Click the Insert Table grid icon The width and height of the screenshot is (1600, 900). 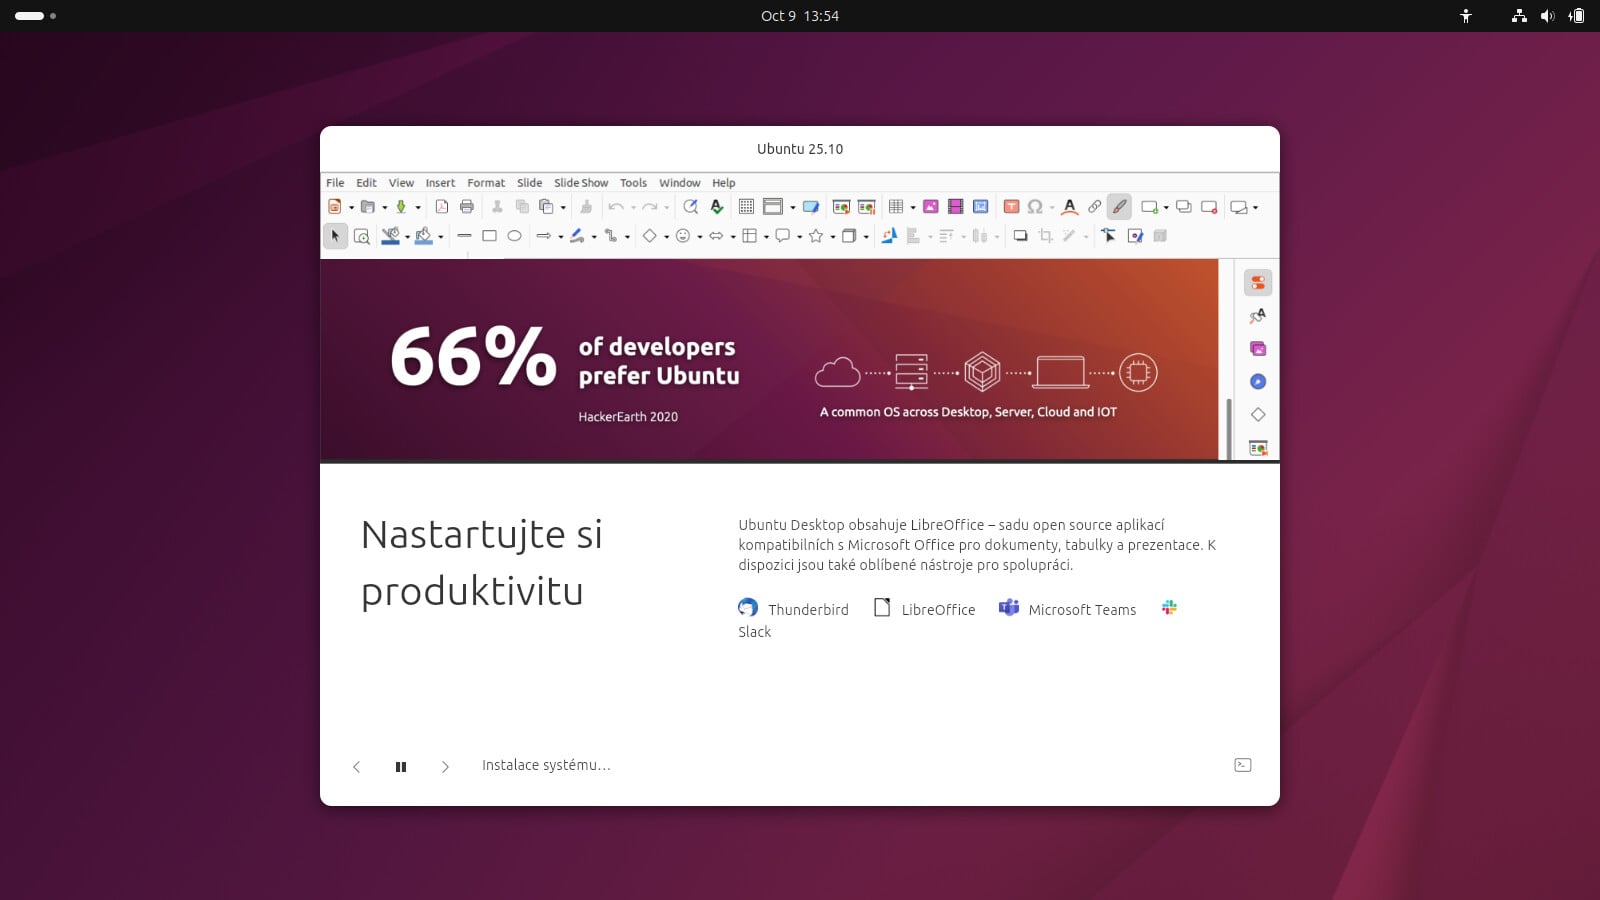click(896, 207)
